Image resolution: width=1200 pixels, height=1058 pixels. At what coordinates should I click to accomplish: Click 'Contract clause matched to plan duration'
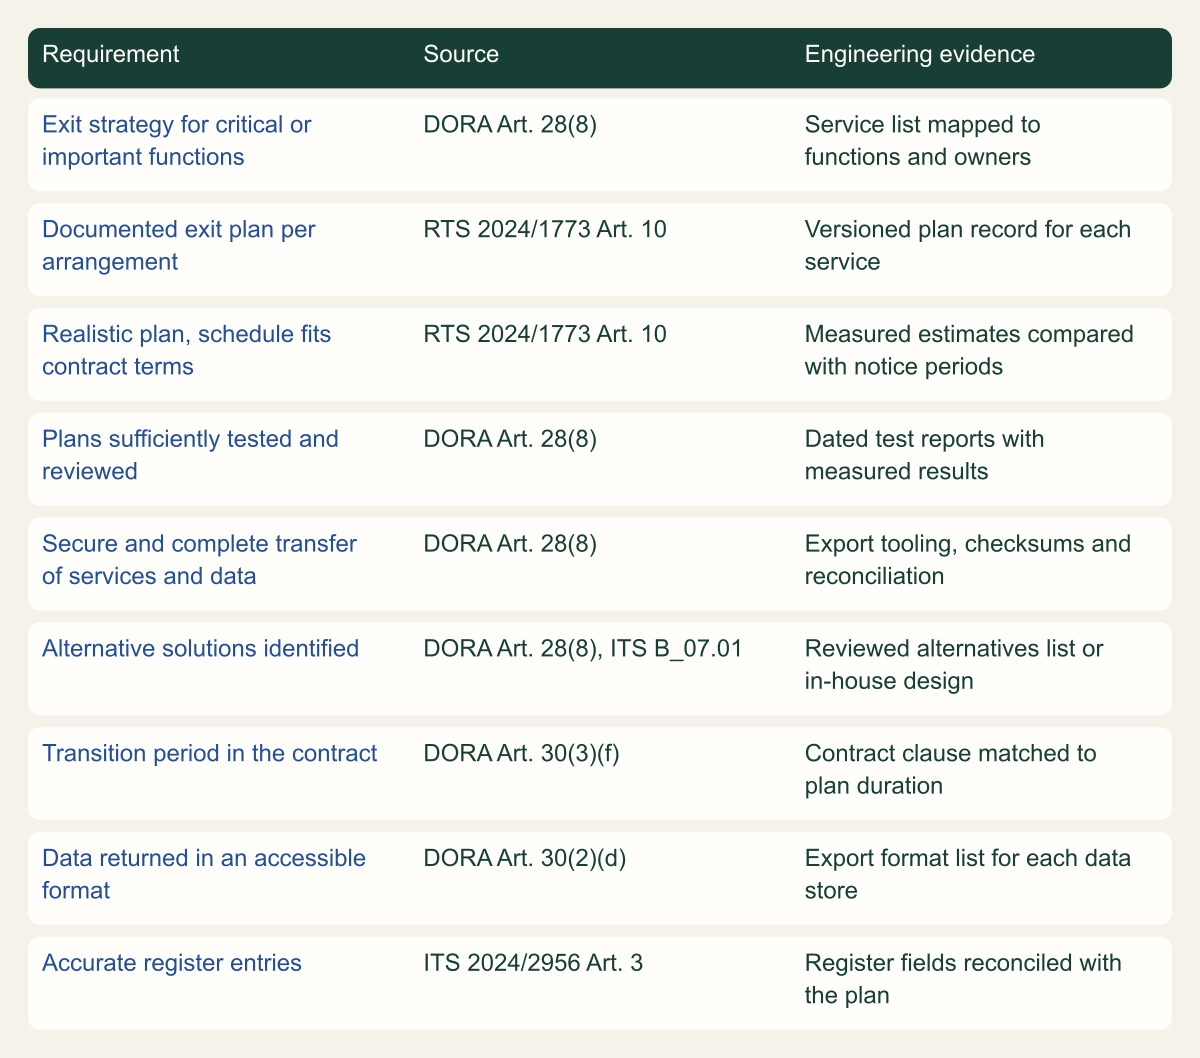(x=951, y=770)
